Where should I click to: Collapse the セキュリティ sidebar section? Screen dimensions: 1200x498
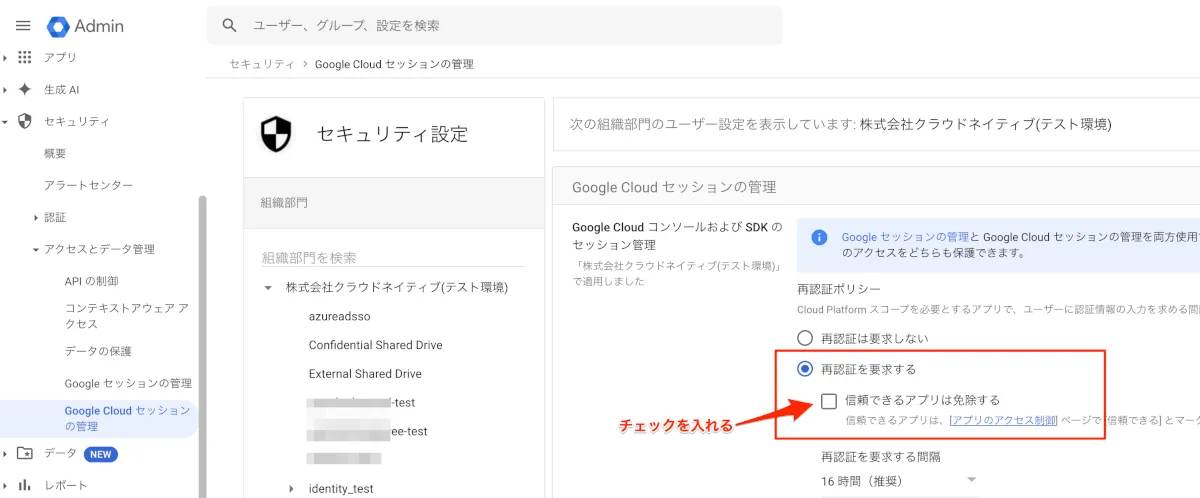[6, 121]
